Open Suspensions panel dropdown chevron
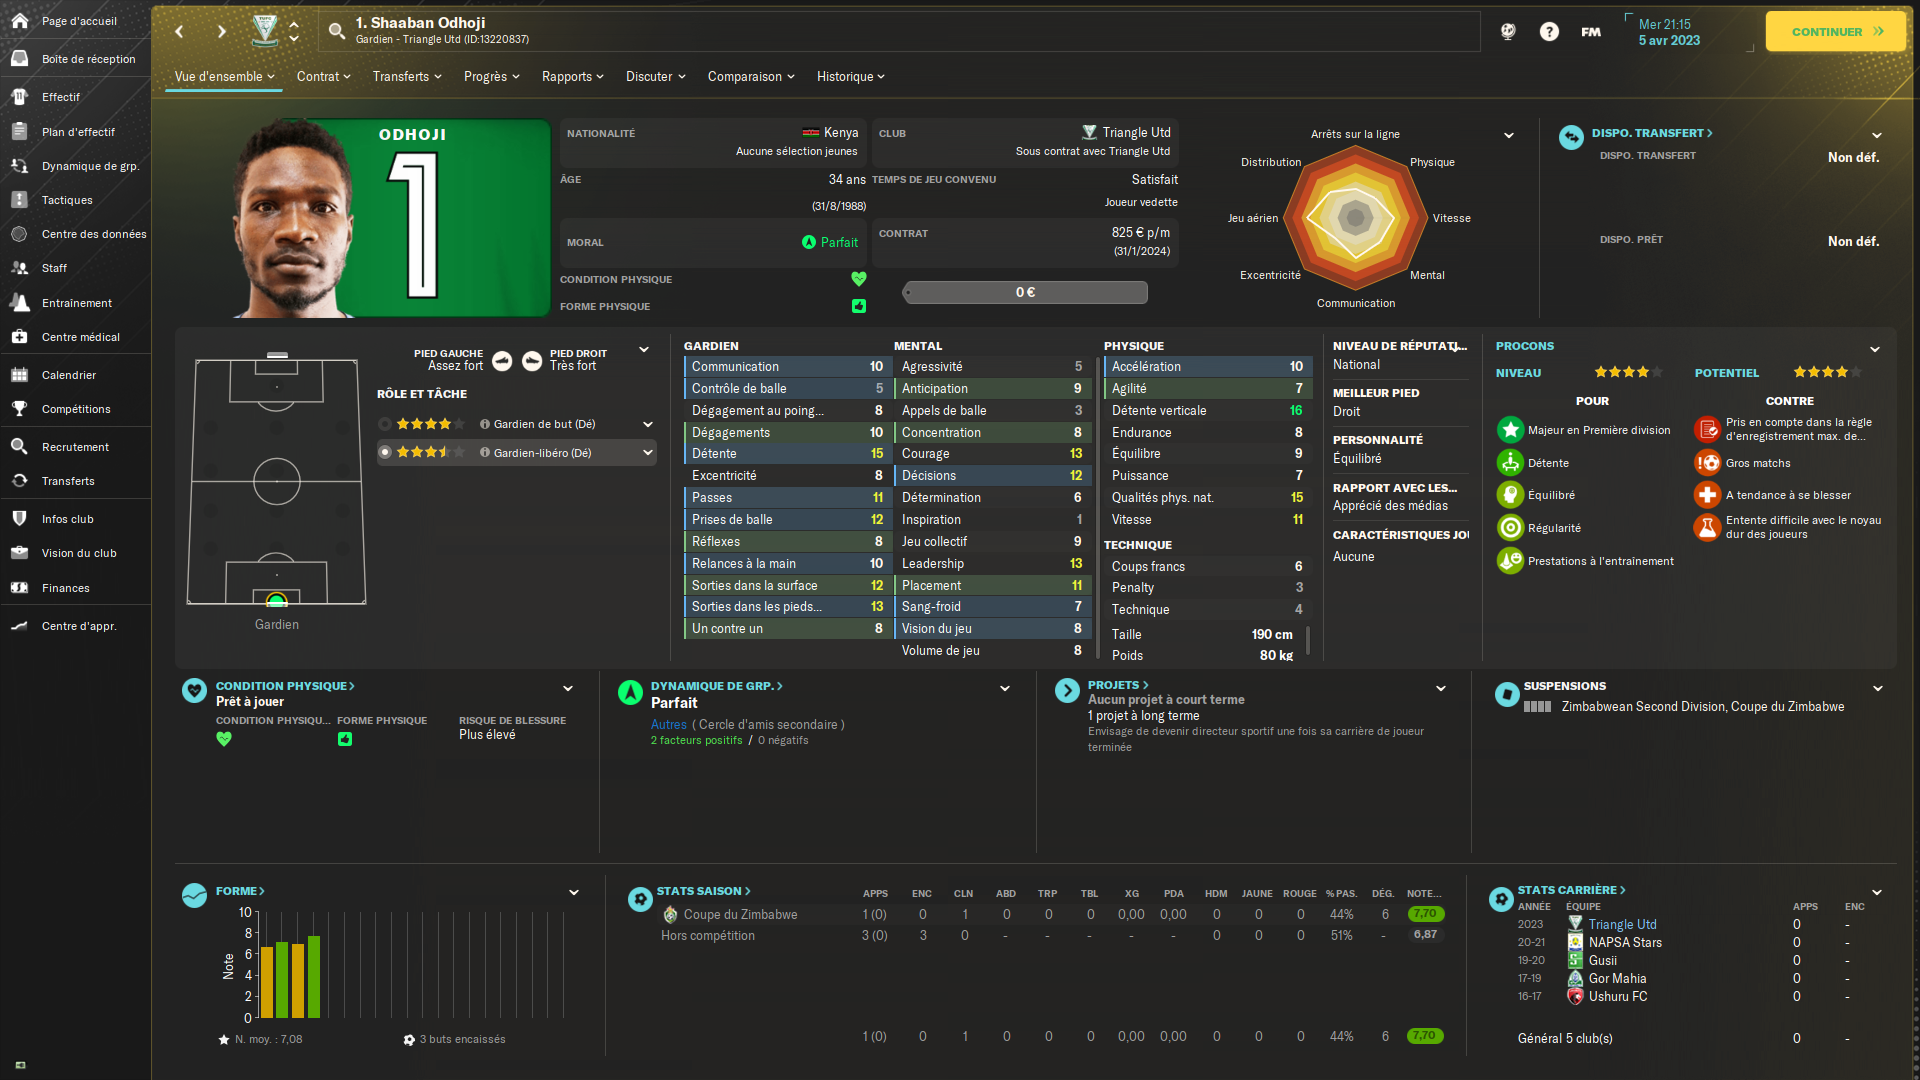 coord(1878,688)
